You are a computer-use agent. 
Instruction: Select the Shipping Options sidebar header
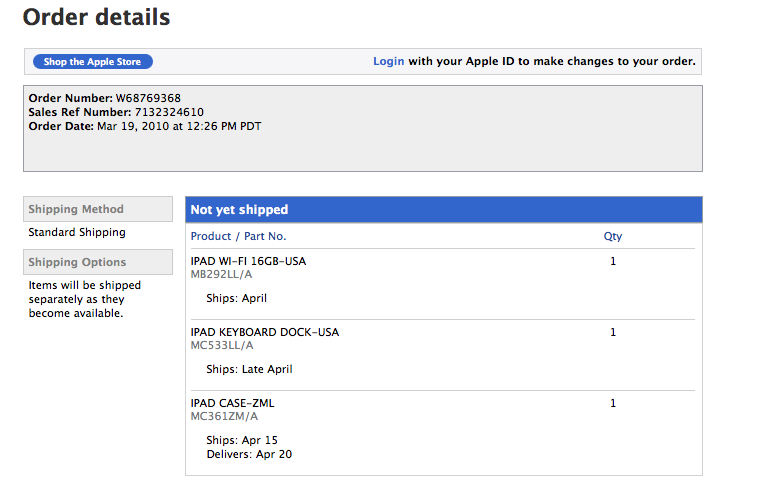[97, 262]
